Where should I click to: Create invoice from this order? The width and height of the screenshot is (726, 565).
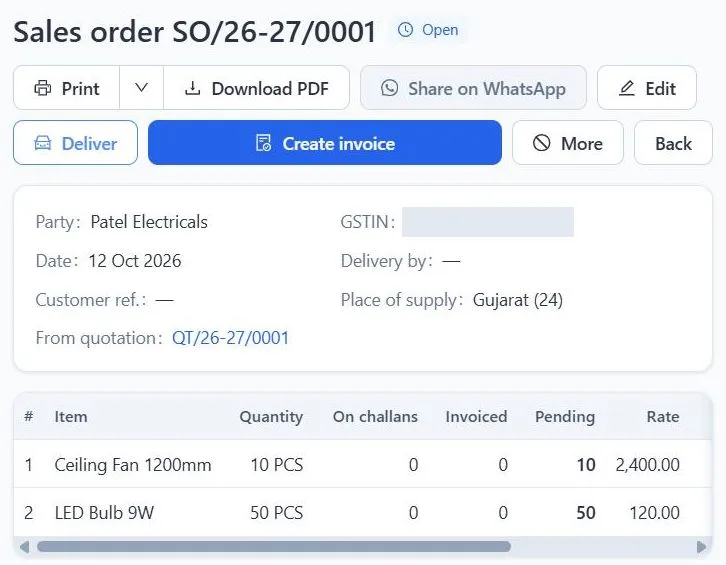325,143
